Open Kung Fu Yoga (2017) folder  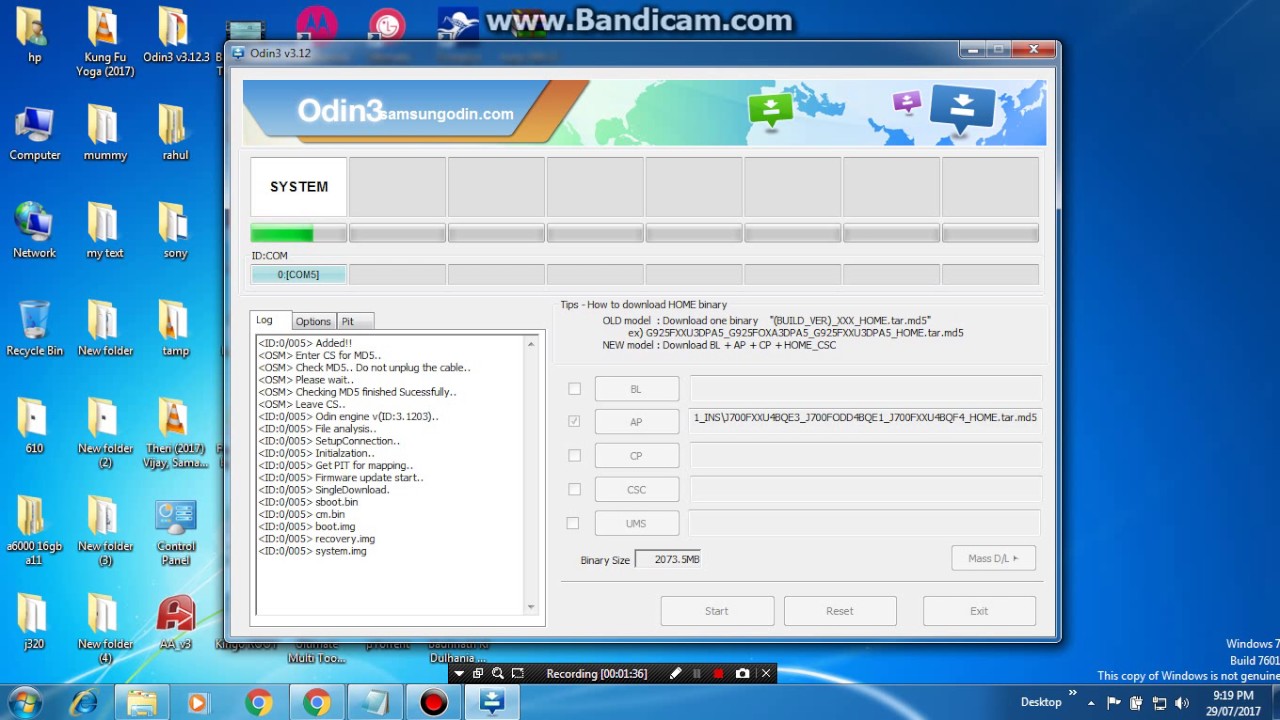coord(105,42)
